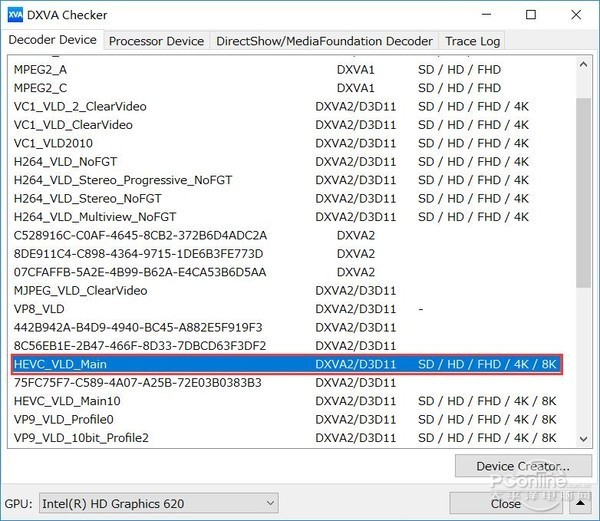The image size is (600, 521).
Task: Click the list scrollbar up arrow
Action: [x=583, y=64]
